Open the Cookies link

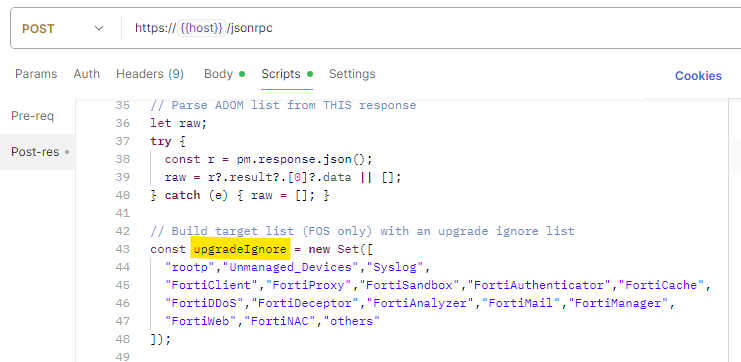tap(698, 76)
